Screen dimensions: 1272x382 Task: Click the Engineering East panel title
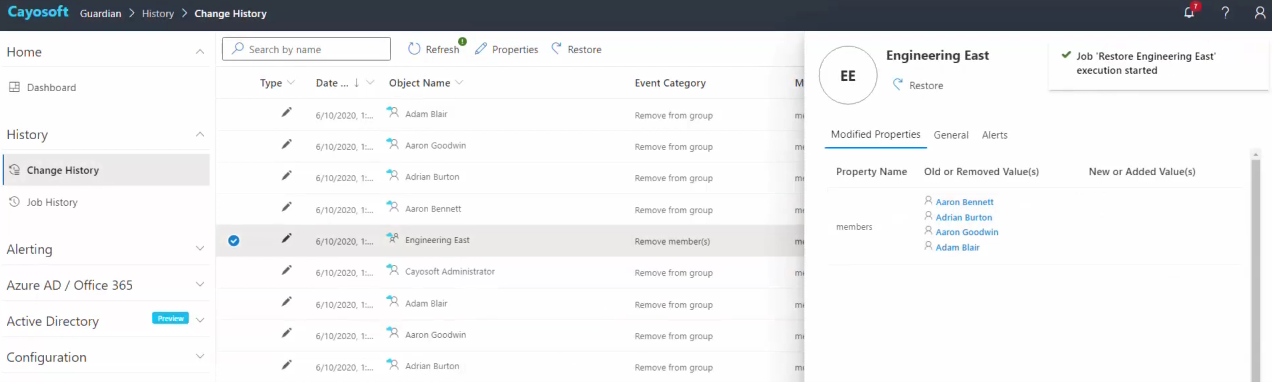(937, 56)
